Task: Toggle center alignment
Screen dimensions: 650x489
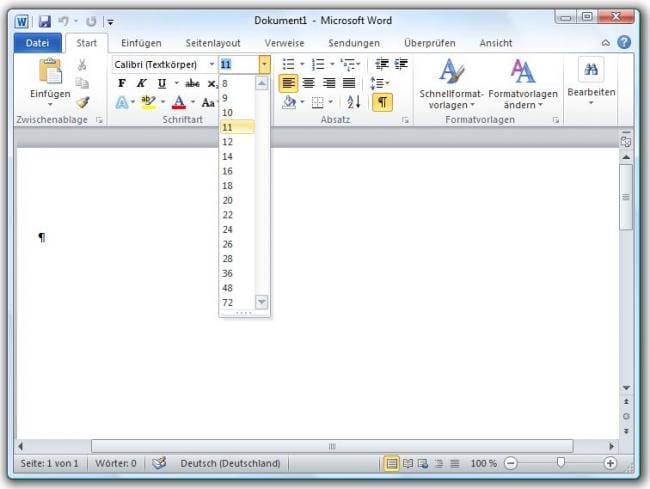Action: tap(308, 83)
